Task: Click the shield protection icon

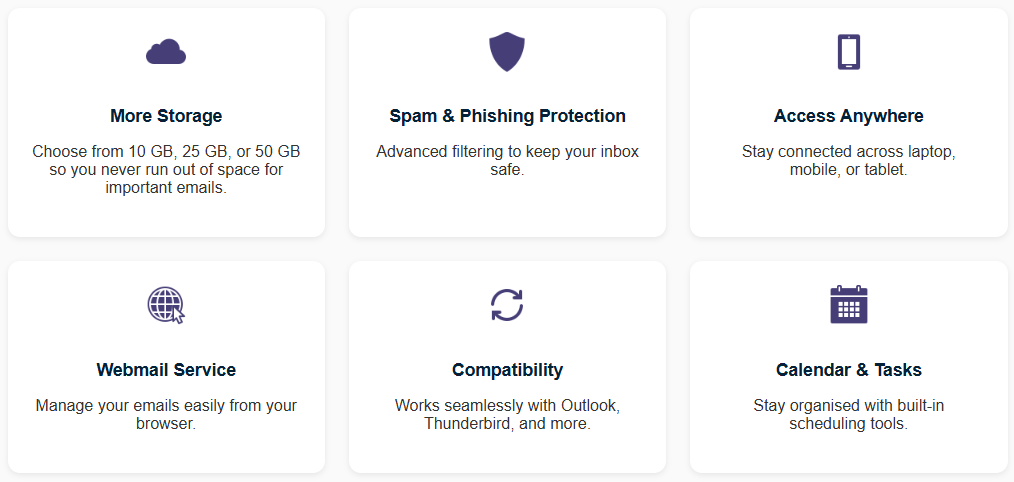Action: coord(507,52)
